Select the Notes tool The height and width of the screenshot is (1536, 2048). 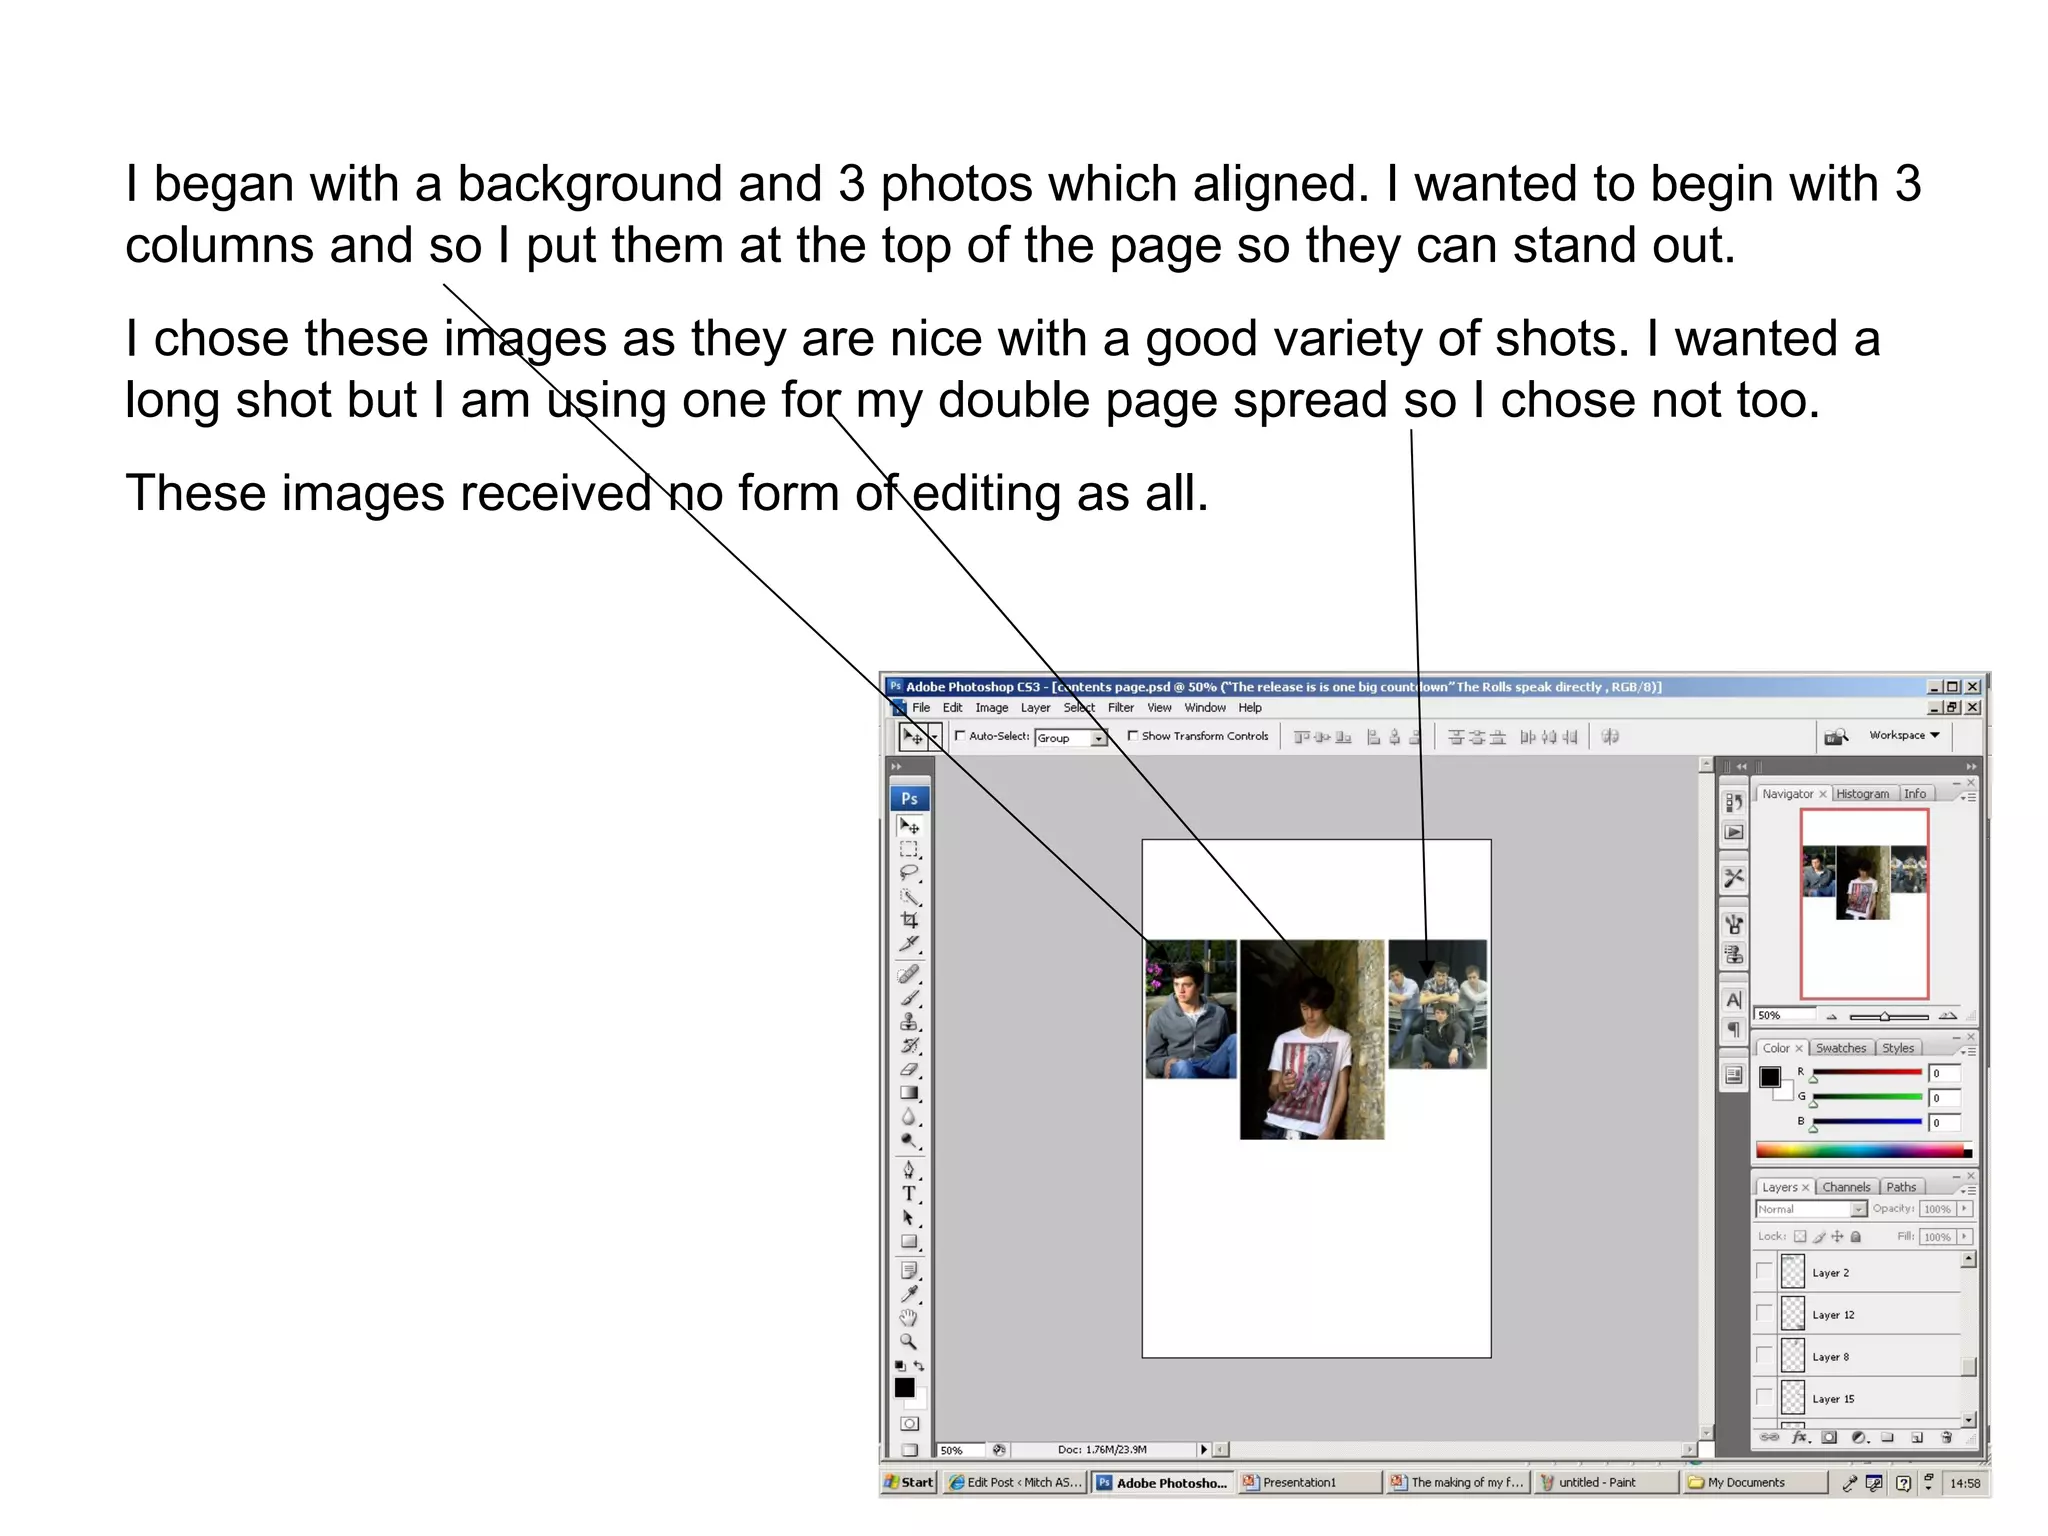pyautogui.click(x=909, y=1271)
